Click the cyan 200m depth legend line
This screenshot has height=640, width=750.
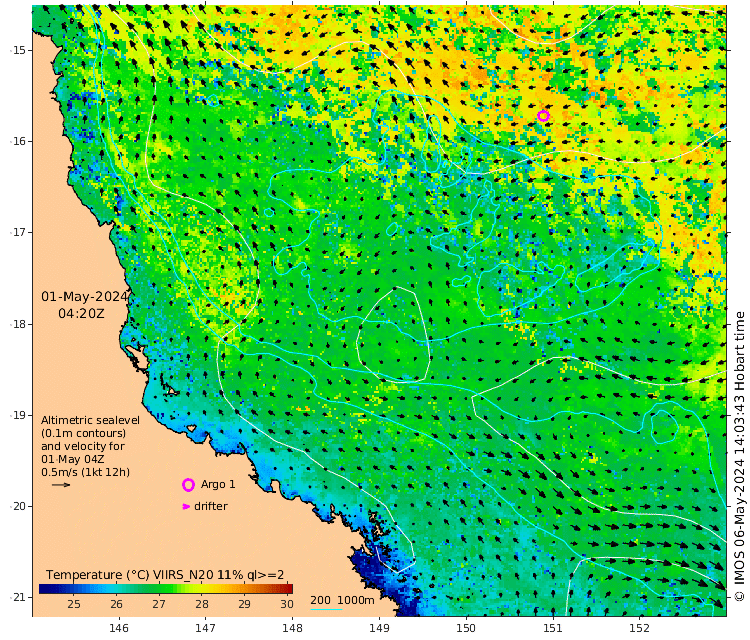click(326, 609)
